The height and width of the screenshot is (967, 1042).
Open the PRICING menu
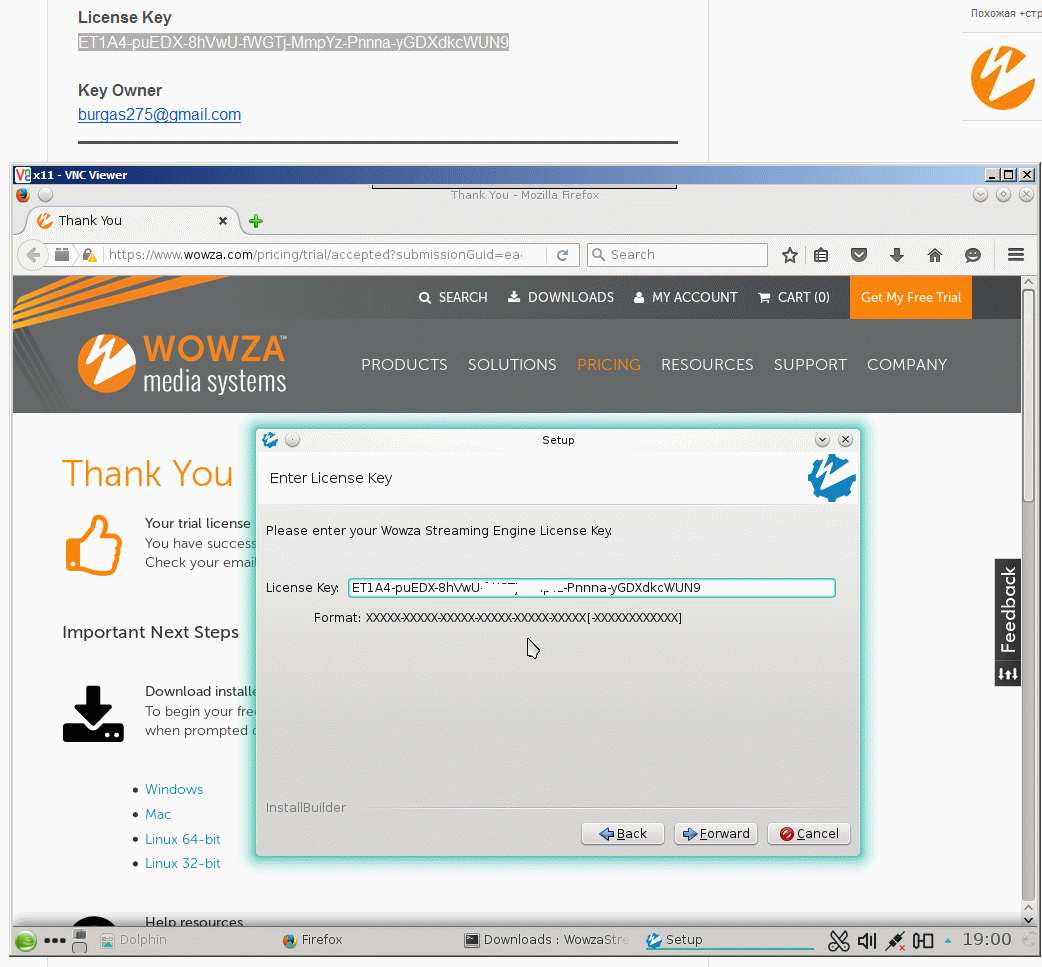609,365
